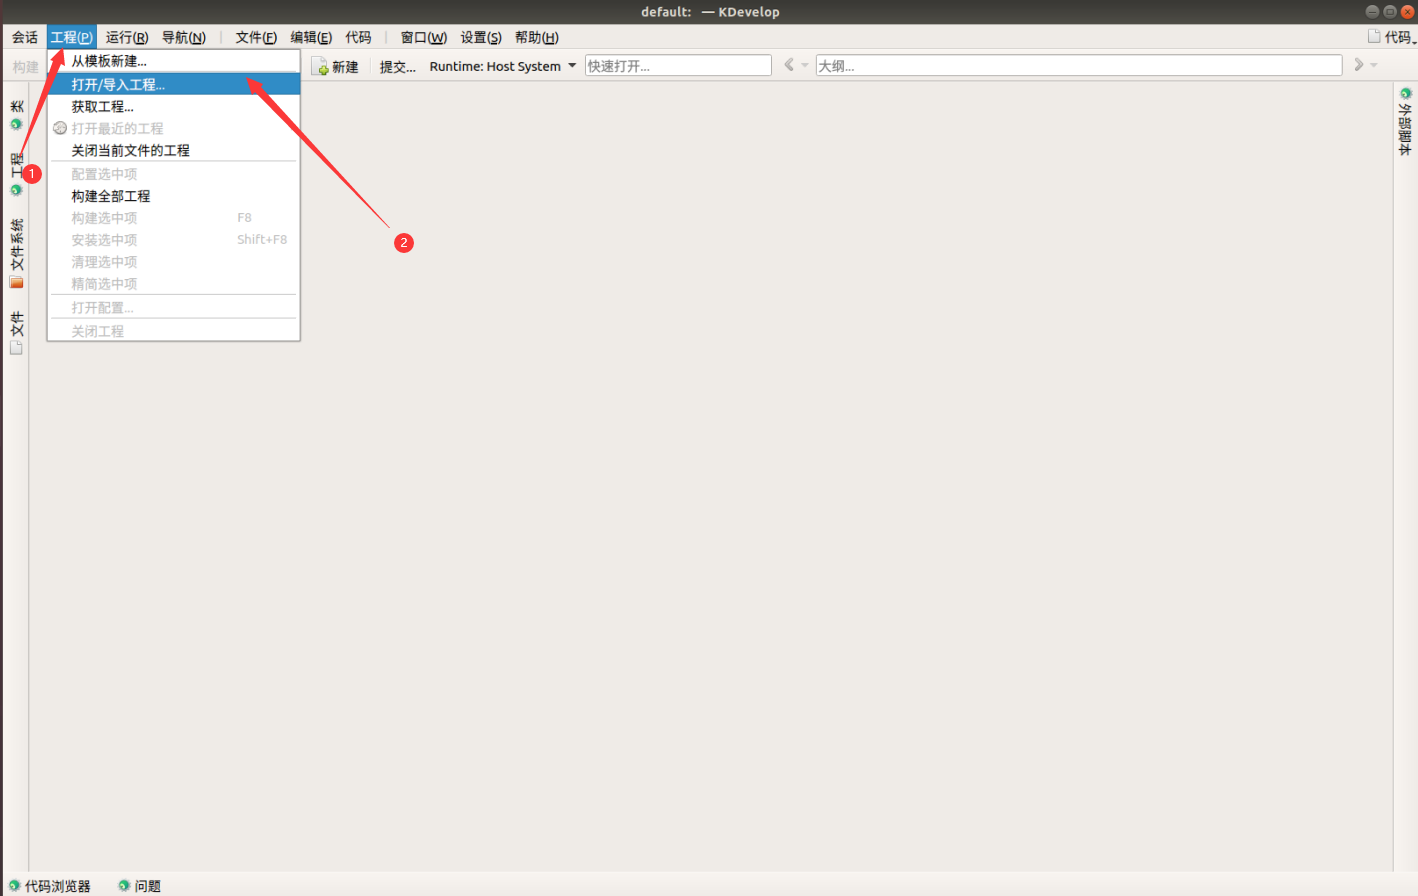Open the forward history dropdown arrow

tap(1374, 65)
